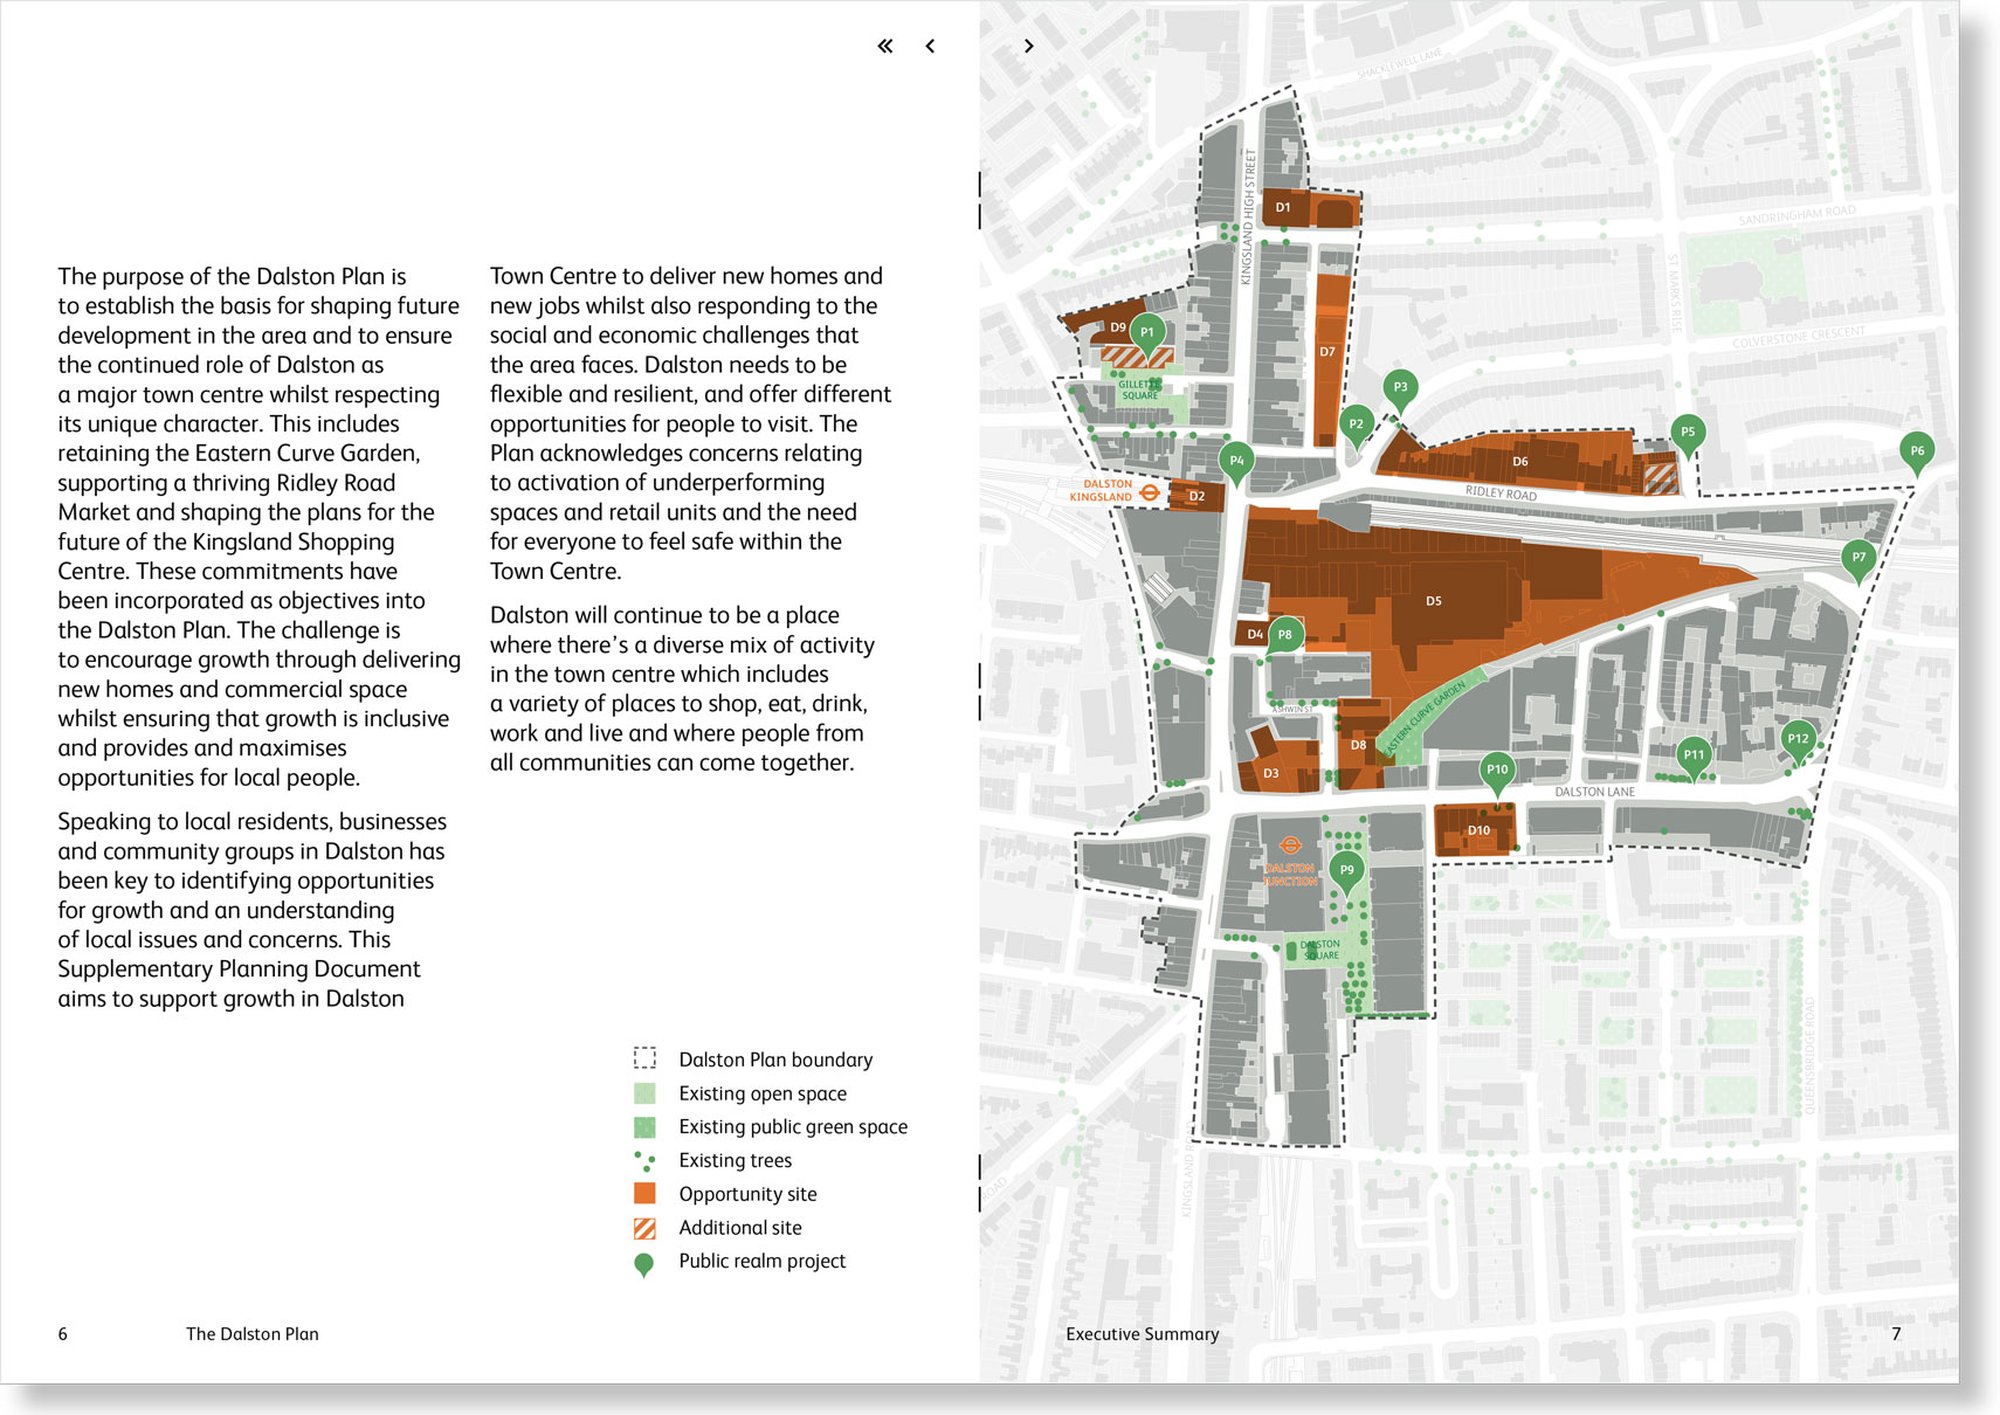Select opportunity site D5 on map
This screenshot has height=1415, width=2000.
coord(1433,601)
